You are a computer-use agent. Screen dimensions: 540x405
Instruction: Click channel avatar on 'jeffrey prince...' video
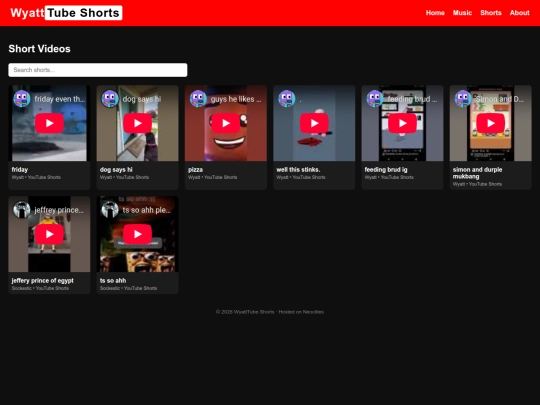(22, 210)
